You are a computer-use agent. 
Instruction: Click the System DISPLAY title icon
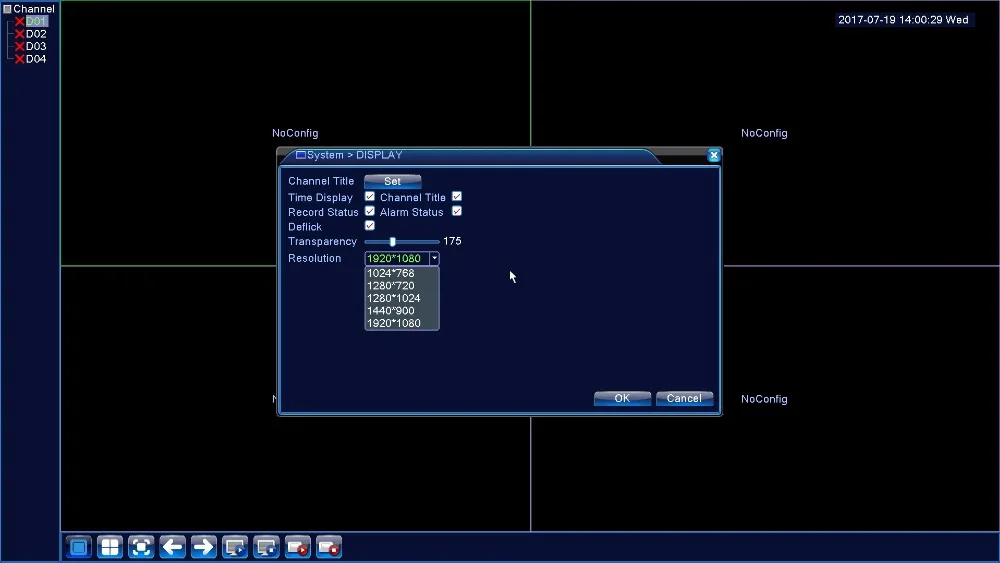click(x=301, y=155)
